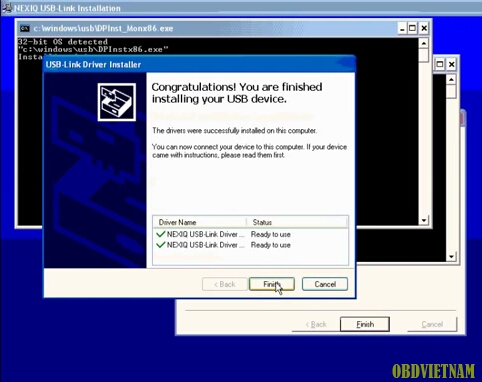This screenshot has width=482, height=382.
Task: Click the command prompt icon in DPInst title bar
Action: (25, 28)
